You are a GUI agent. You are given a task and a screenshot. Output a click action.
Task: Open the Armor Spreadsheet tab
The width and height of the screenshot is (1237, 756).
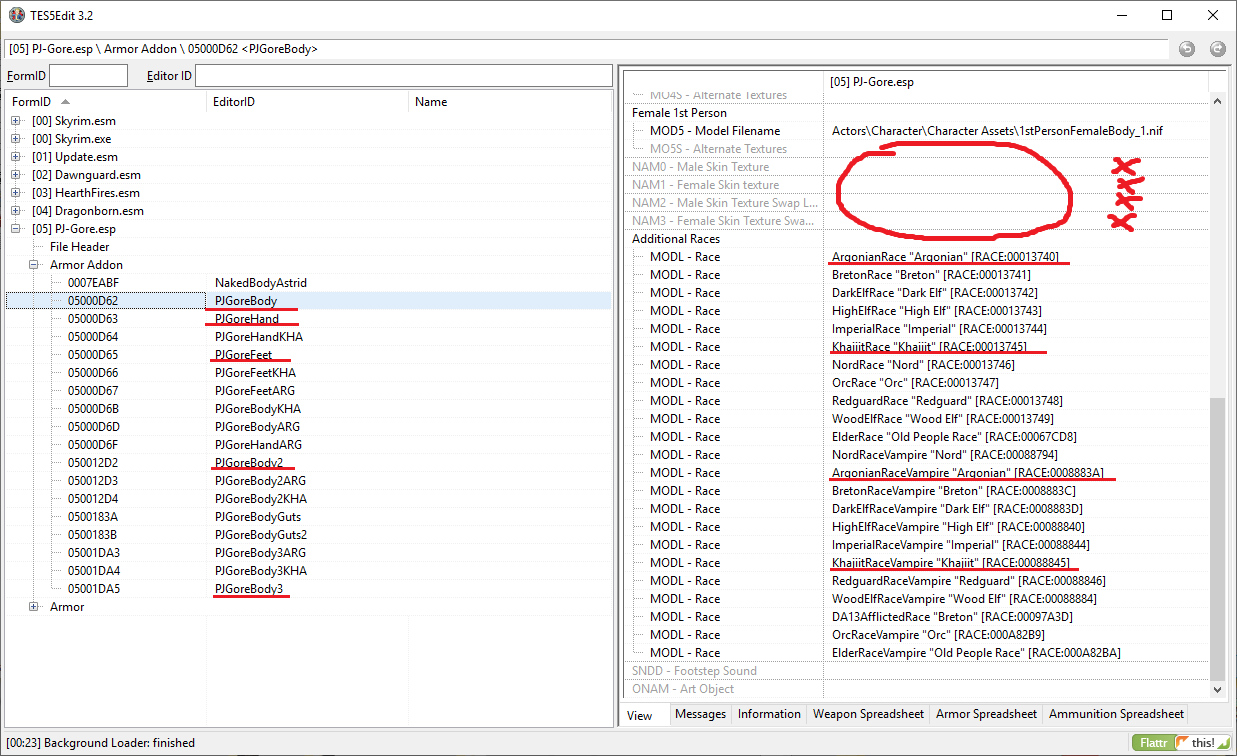[986, 714]
